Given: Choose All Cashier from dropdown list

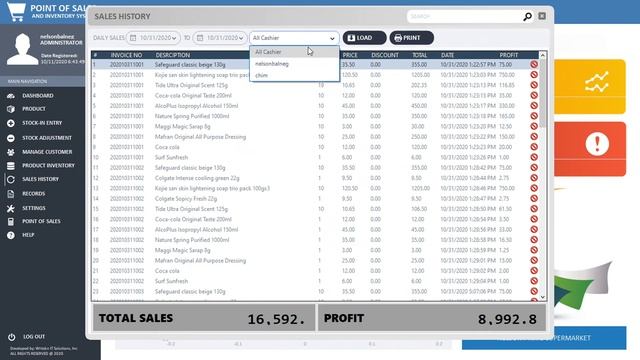Looking at the screenshot, I should [x=294, y=52].
